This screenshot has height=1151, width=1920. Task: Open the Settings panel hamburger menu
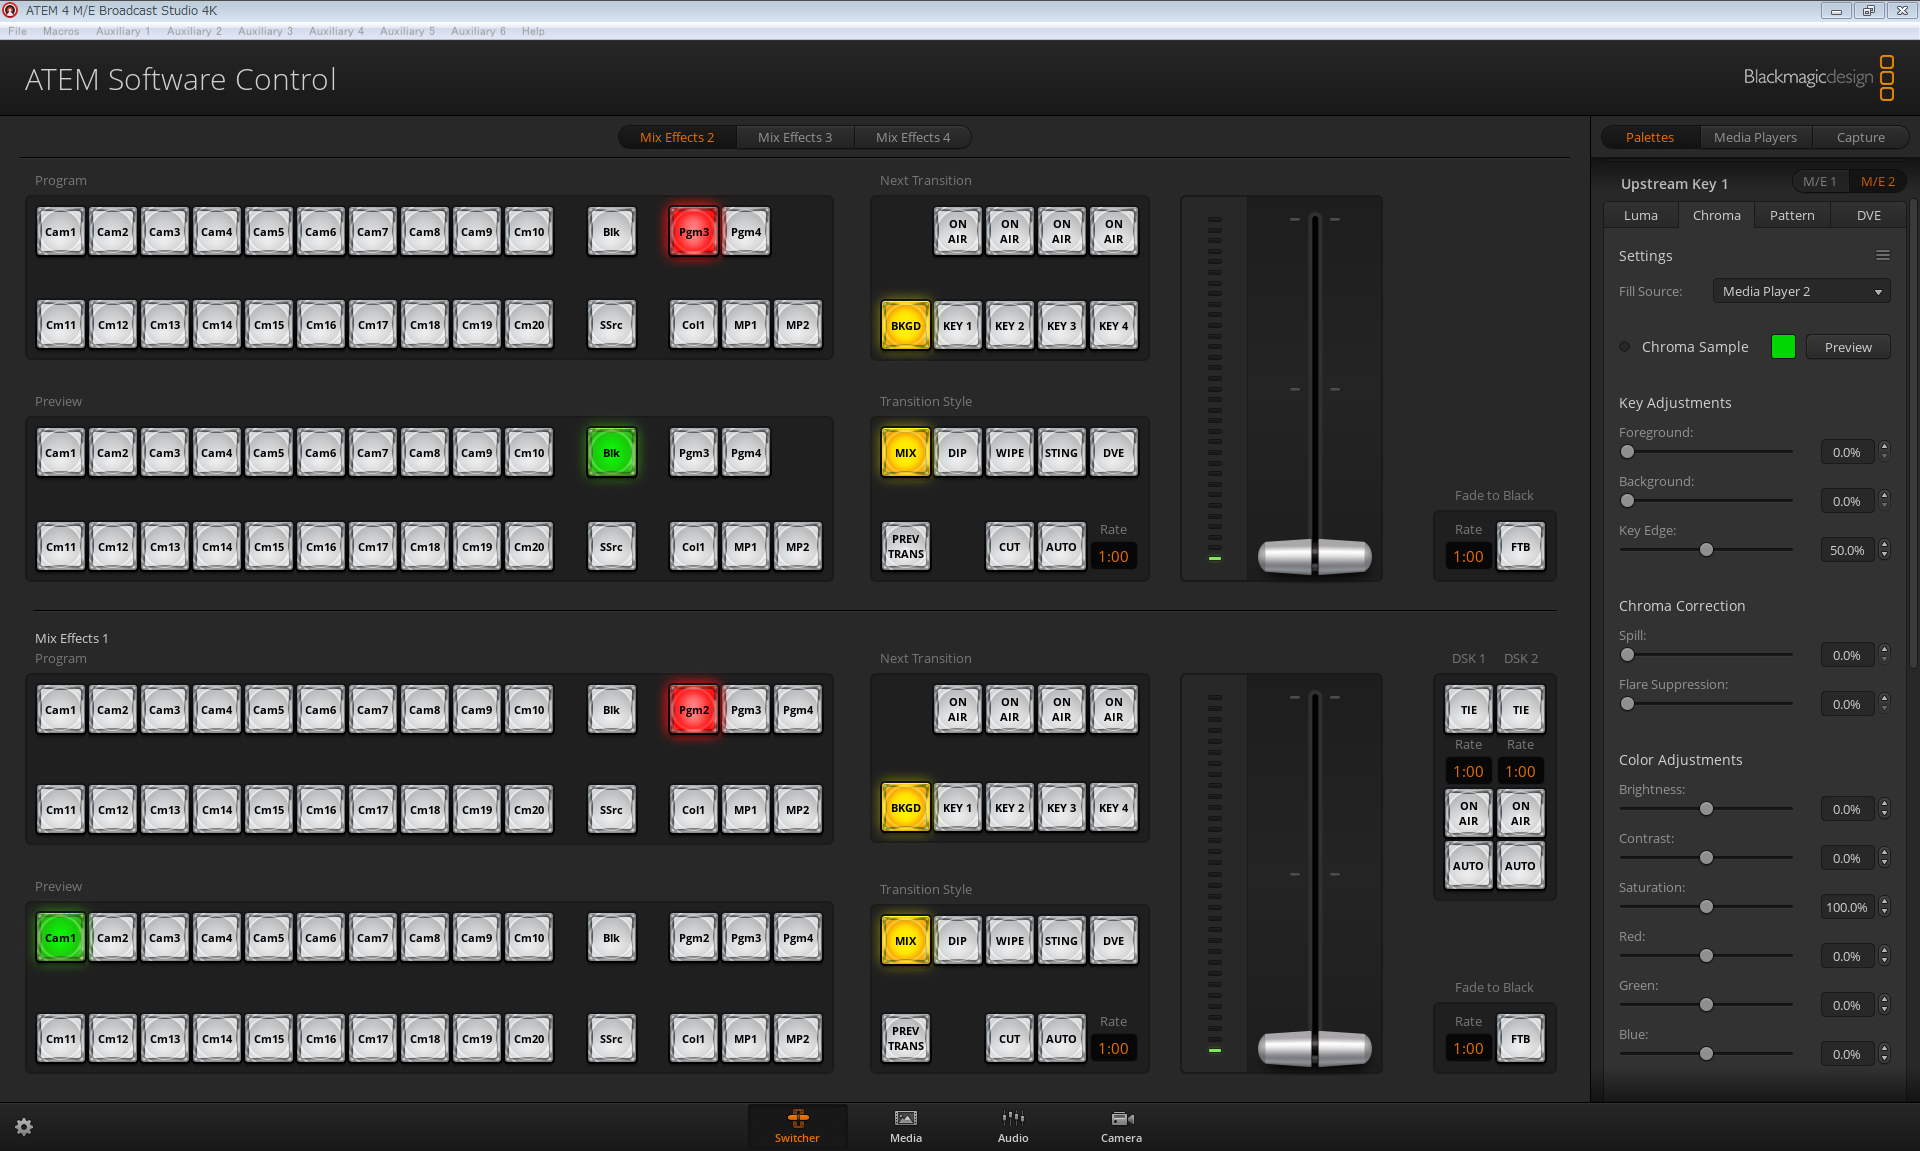point(1882,255)
